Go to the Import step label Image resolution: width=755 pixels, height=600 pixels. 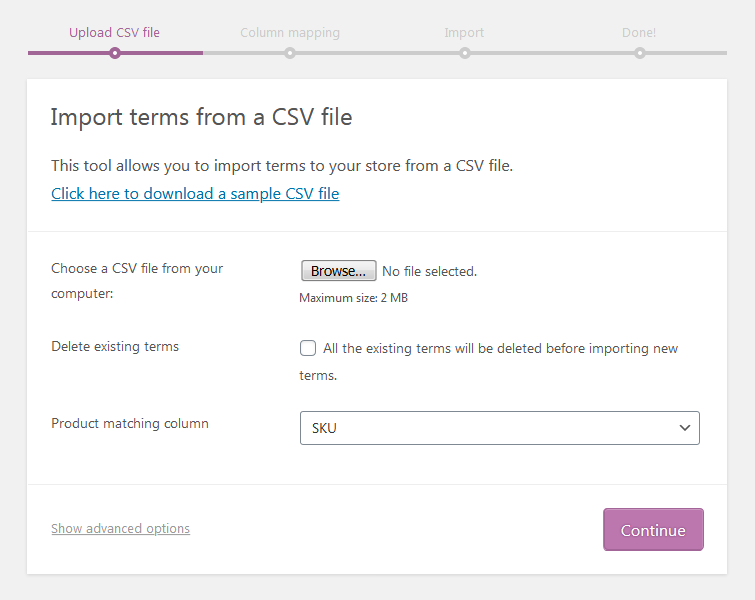click(x=464, y=33)
